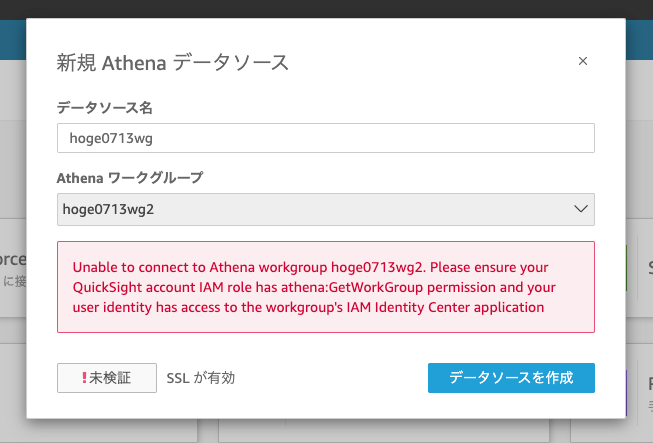The image size is (653, 443).
Task: Click the data source name field containing hoge0713wg
Action: (326, 138)
